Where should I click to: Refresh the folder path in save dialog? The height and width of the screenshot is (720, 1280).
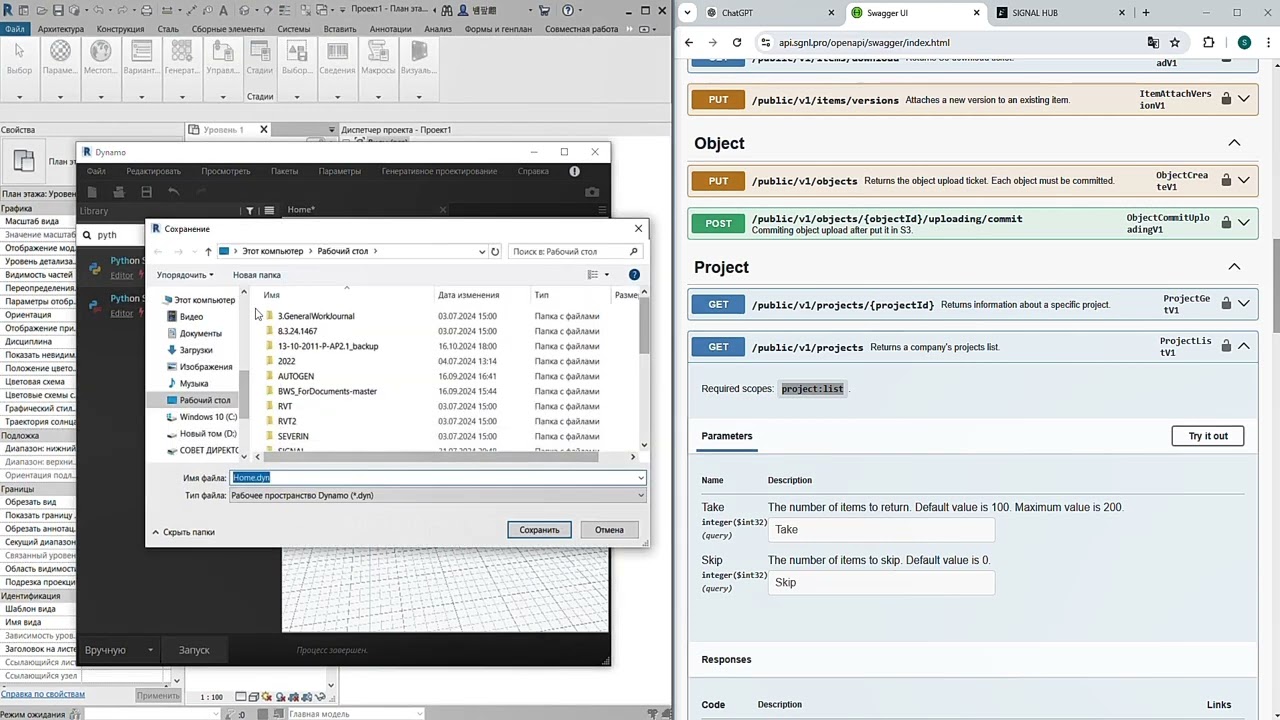(495, 251)
